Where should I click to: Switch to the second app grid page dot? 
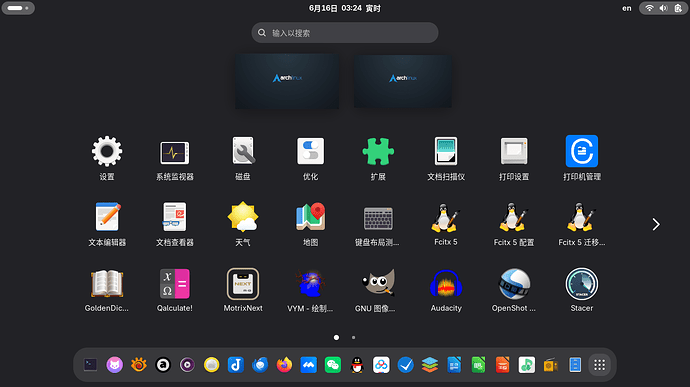coord(353,338)
